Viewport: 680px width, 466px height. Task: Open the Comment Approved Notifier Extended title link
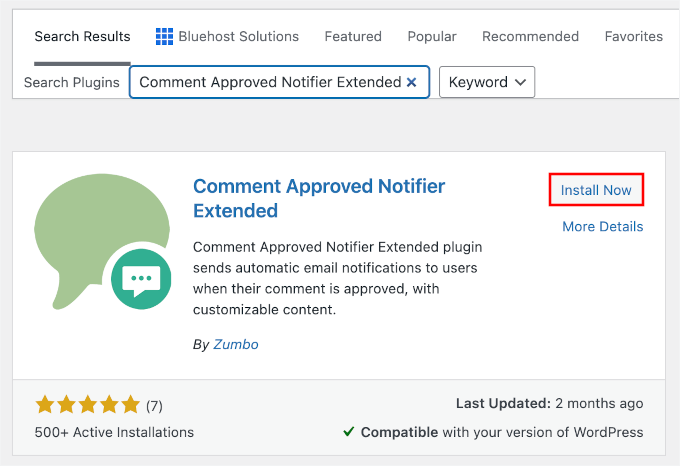click(x=319, y=198)
